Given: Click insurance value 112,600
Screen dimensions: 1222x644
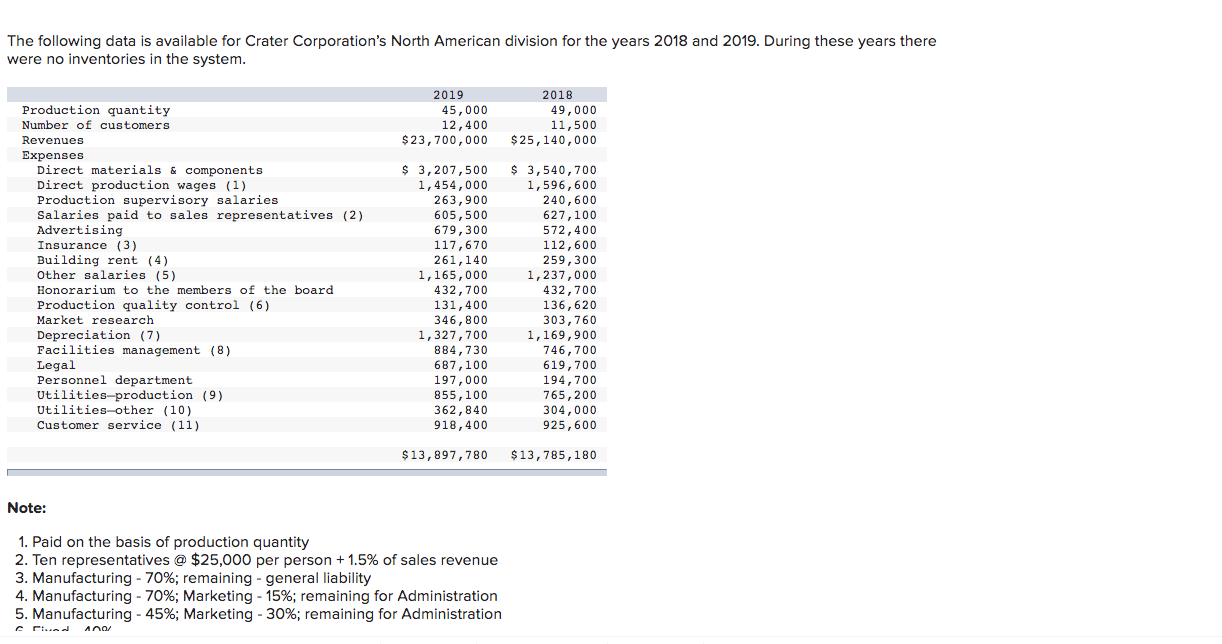Looking at the screenshot, I should pos(569,245).
